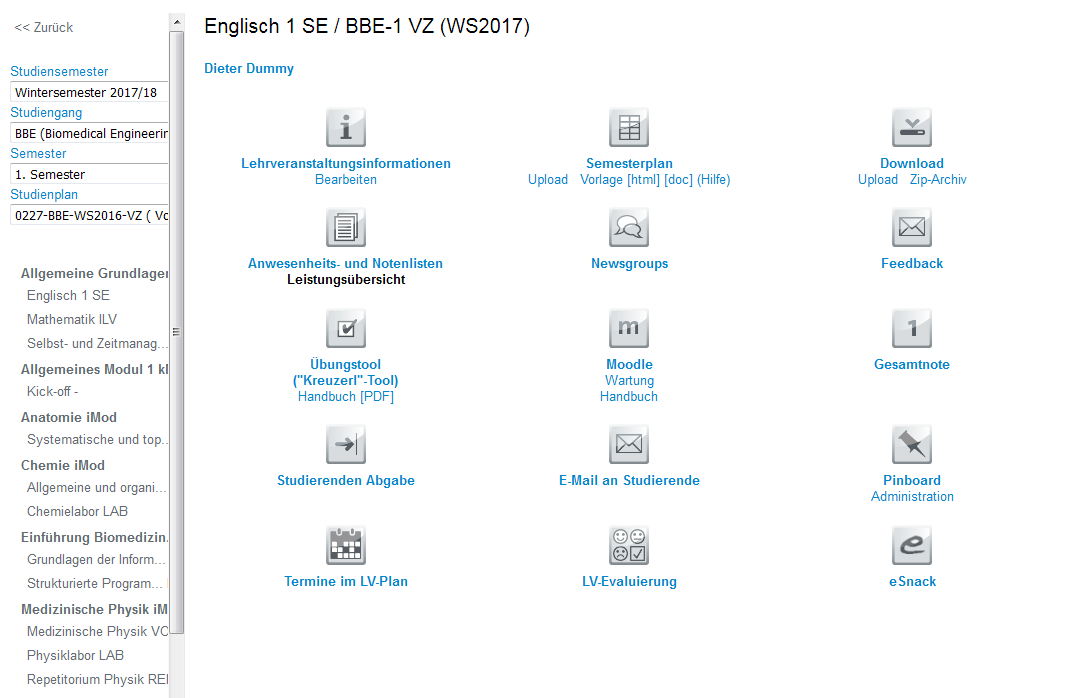Open the Studienplan dropdown
Screen dimensions: 1090x698
click(88, 215)
